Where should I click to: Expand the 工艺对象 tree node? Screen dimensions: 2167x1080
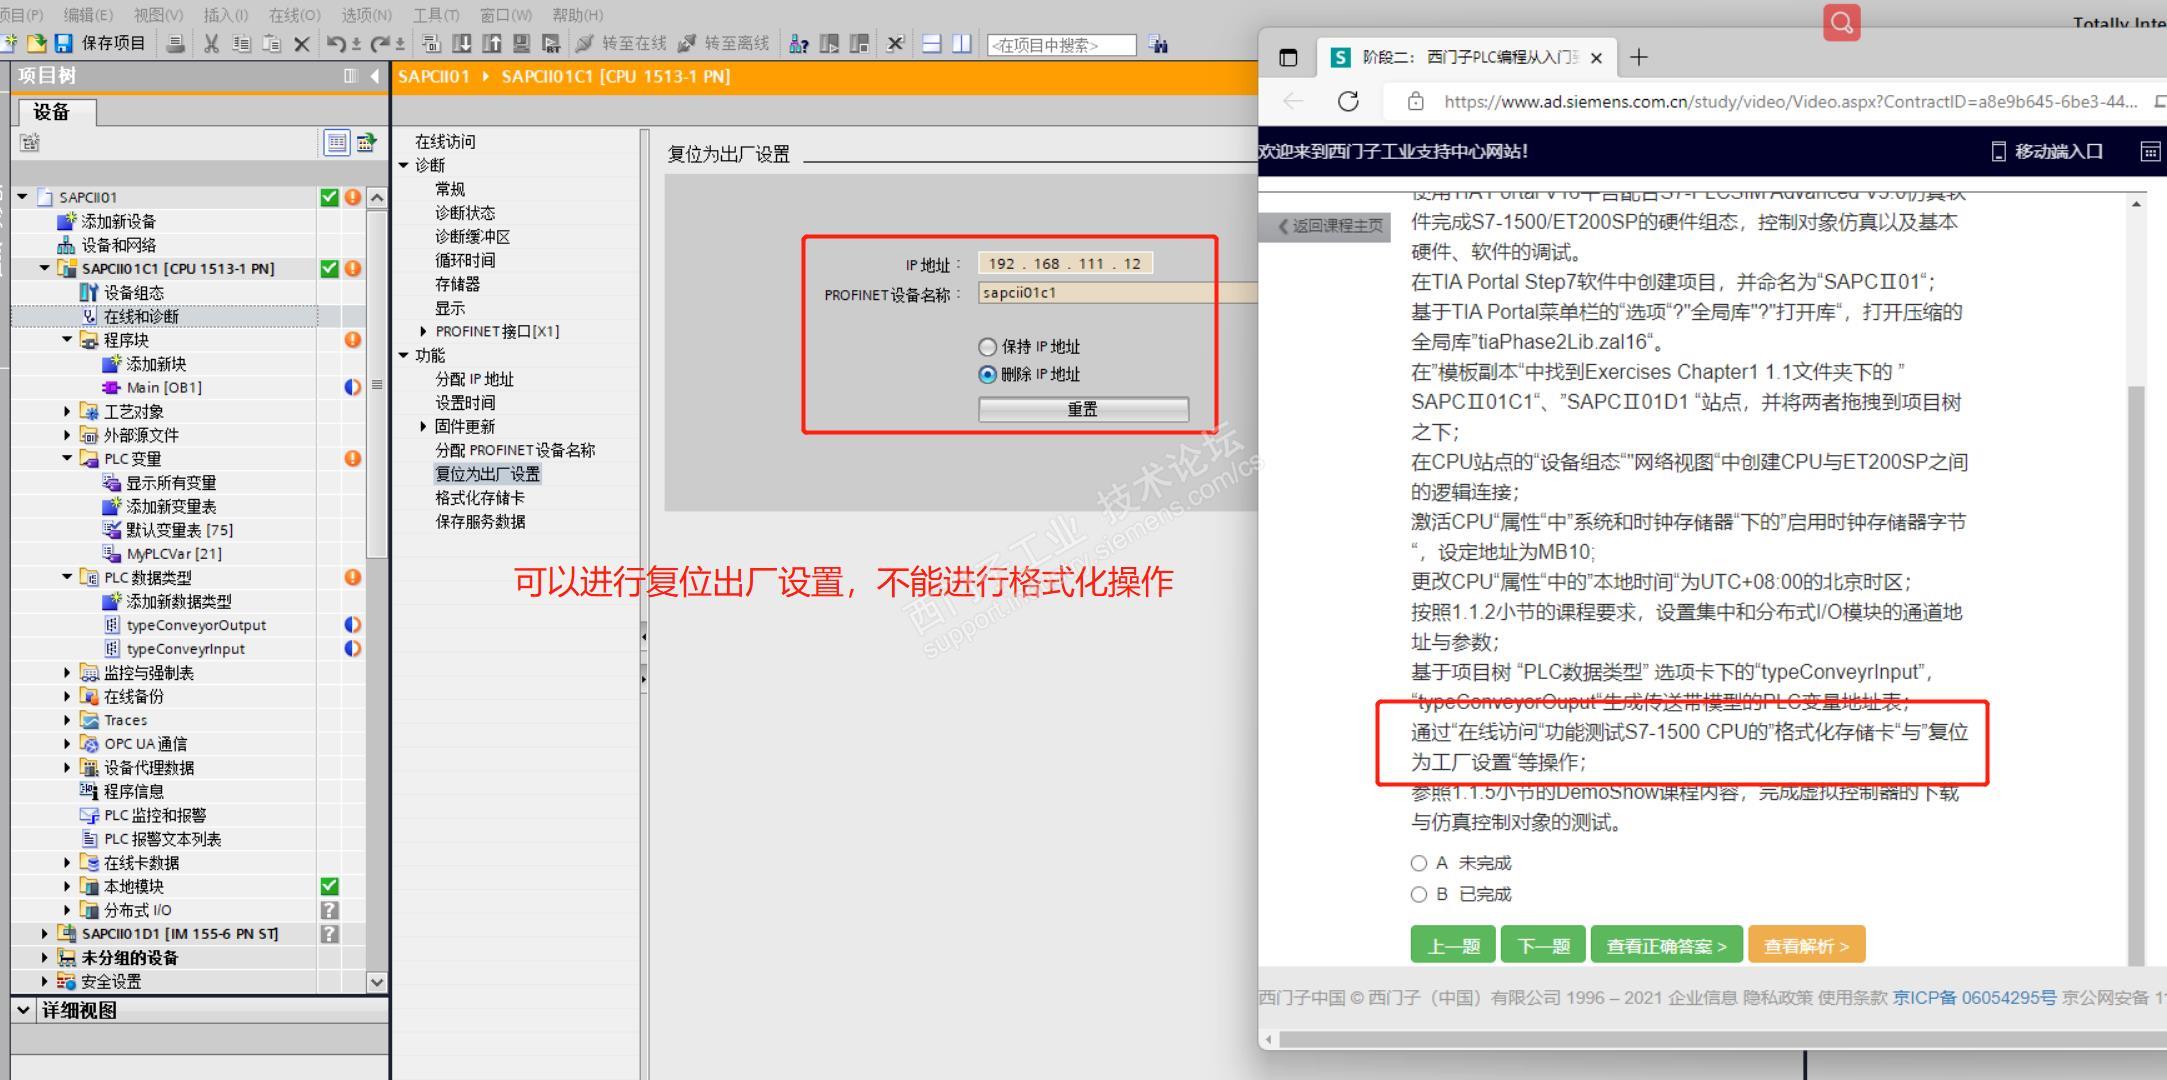pos(67,411)
